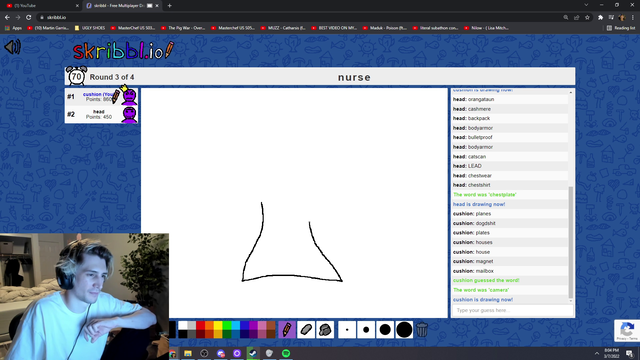Image resolution: width=640 pixels, height=360 pixels.
Task: Open a new browser tab
Action: (169, 6)
